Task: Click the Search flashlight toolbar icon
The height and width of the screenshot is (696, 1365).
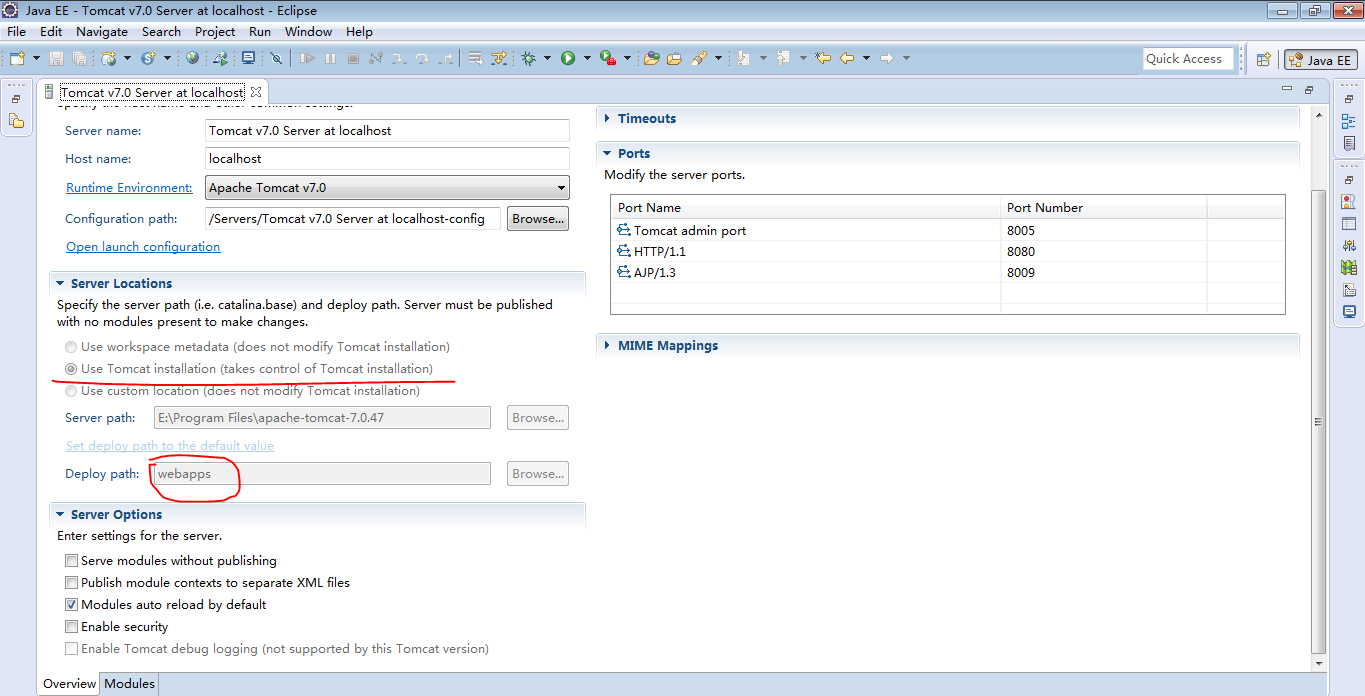Action: [700, 58]
